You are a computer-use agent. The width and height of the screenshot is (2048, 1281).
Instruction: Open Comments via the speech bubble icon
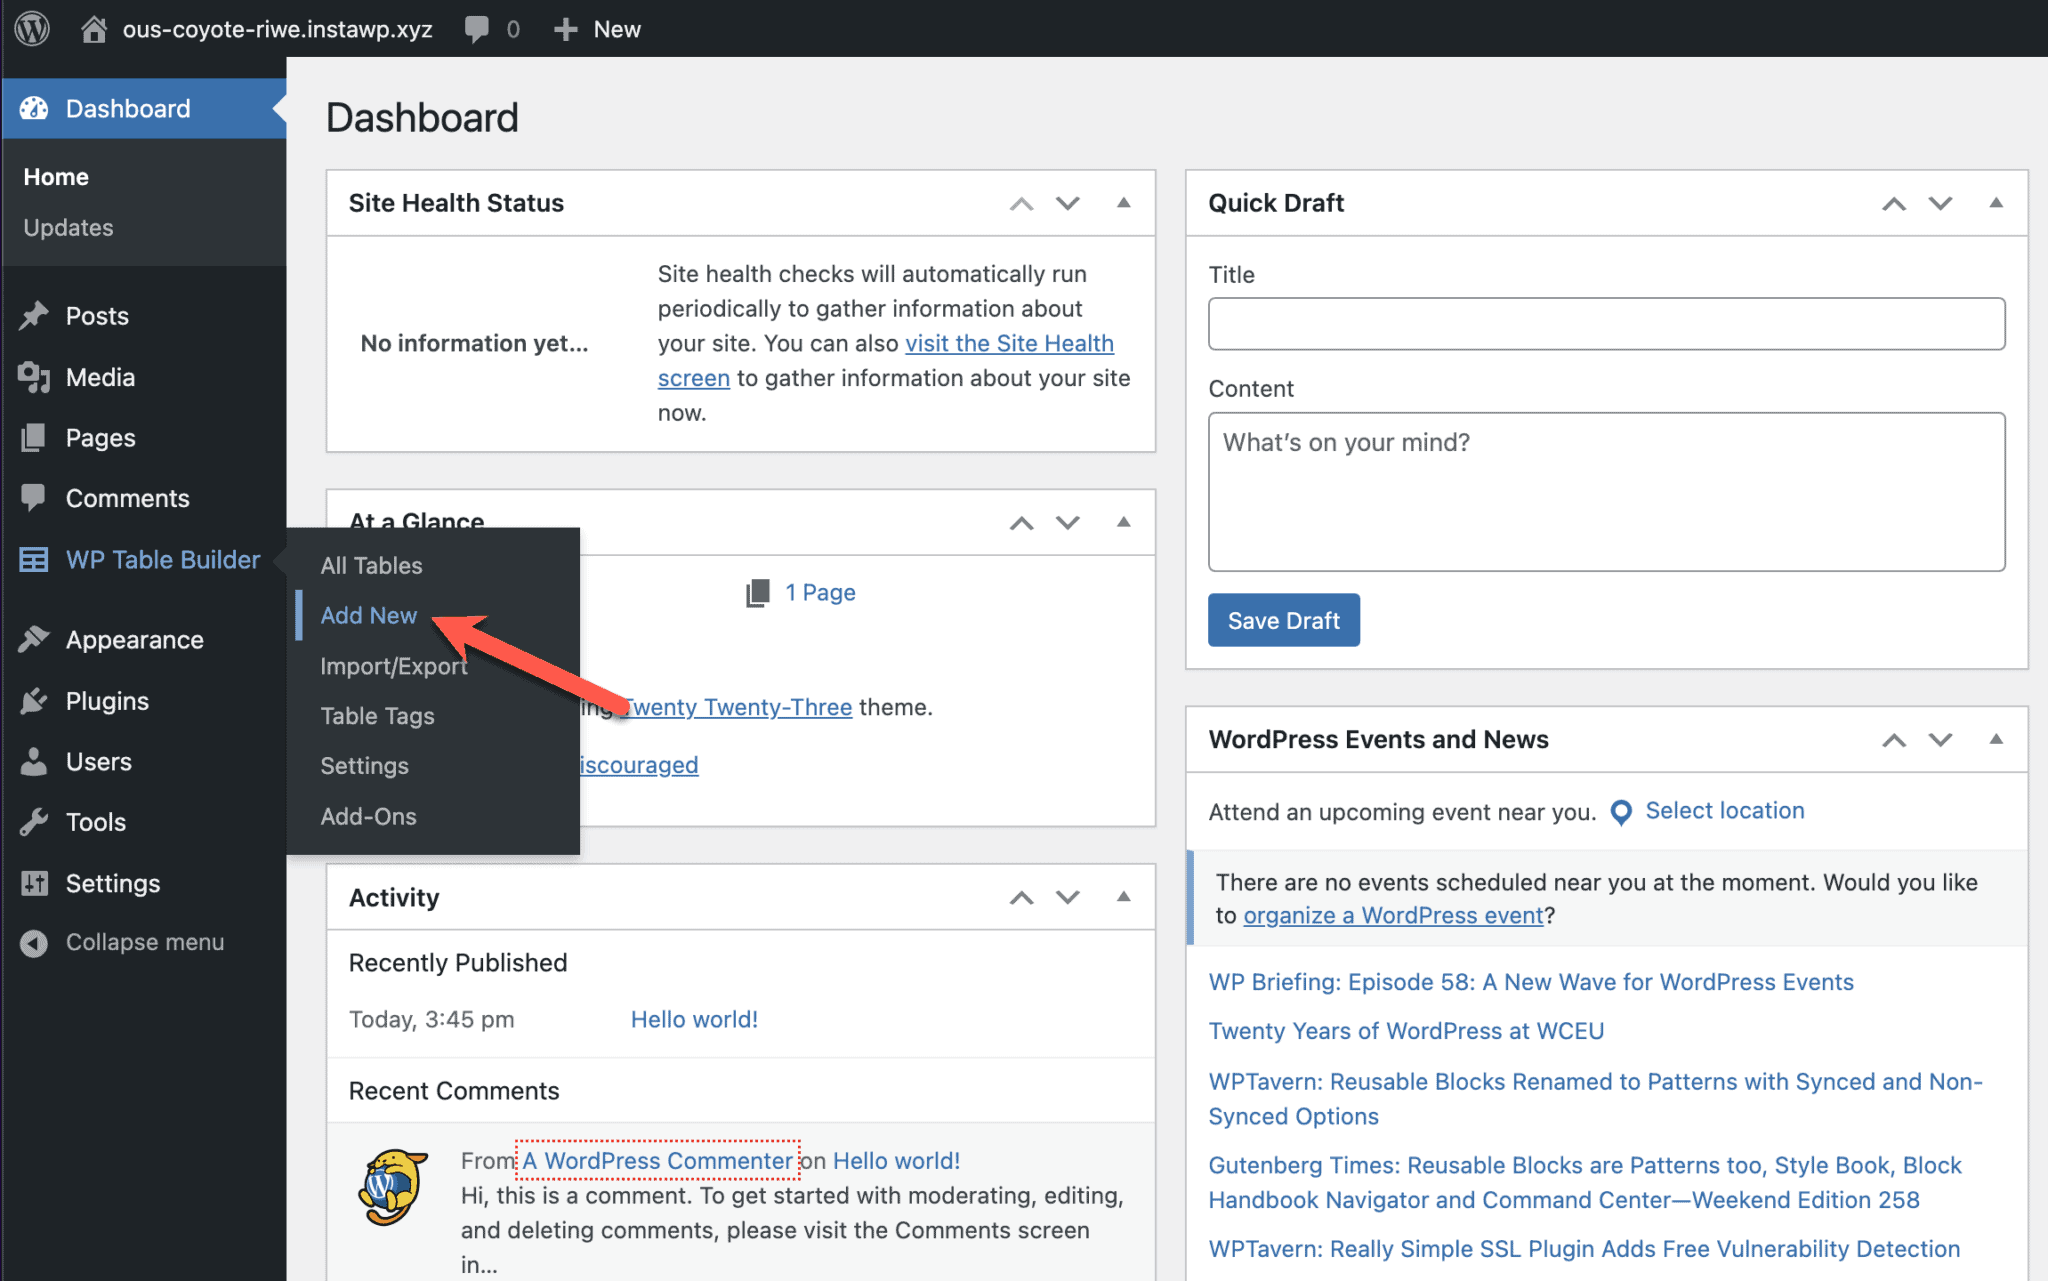tap(34, 498)
